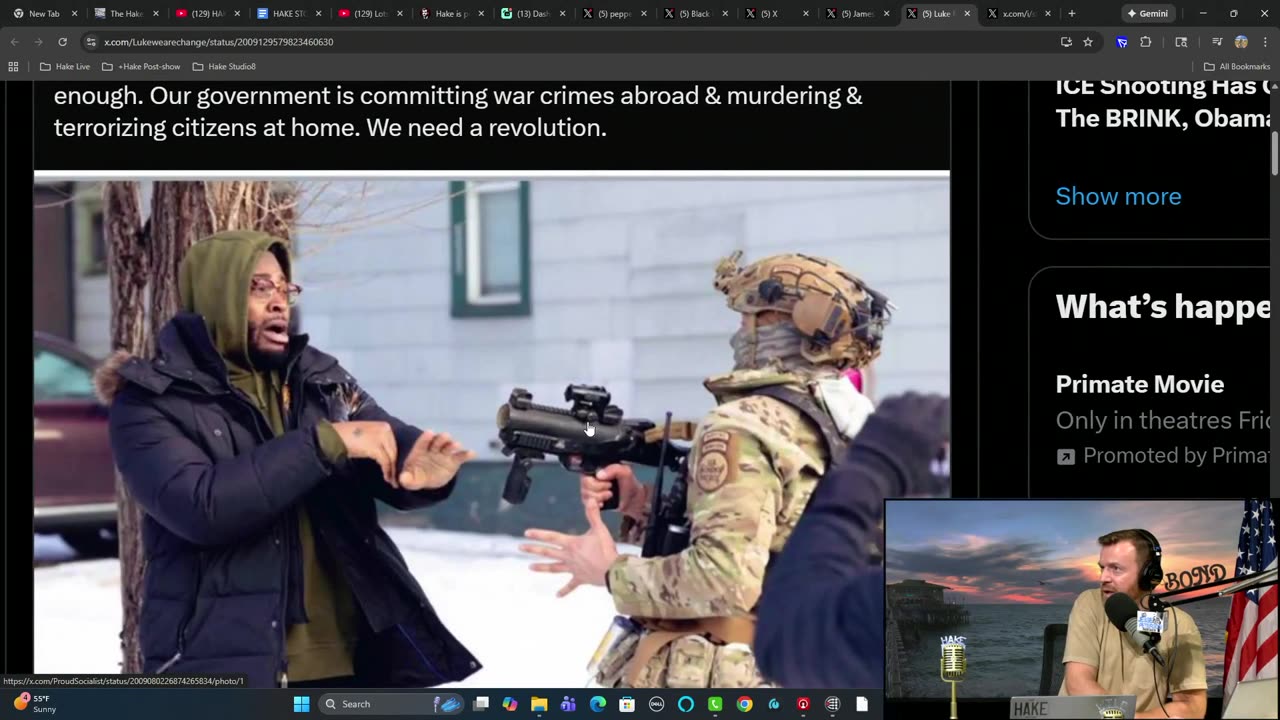The height and width of the screenshot is (720, 1280).
Task: Open Microsoft Store from taskbar
Action: point(627,704)
